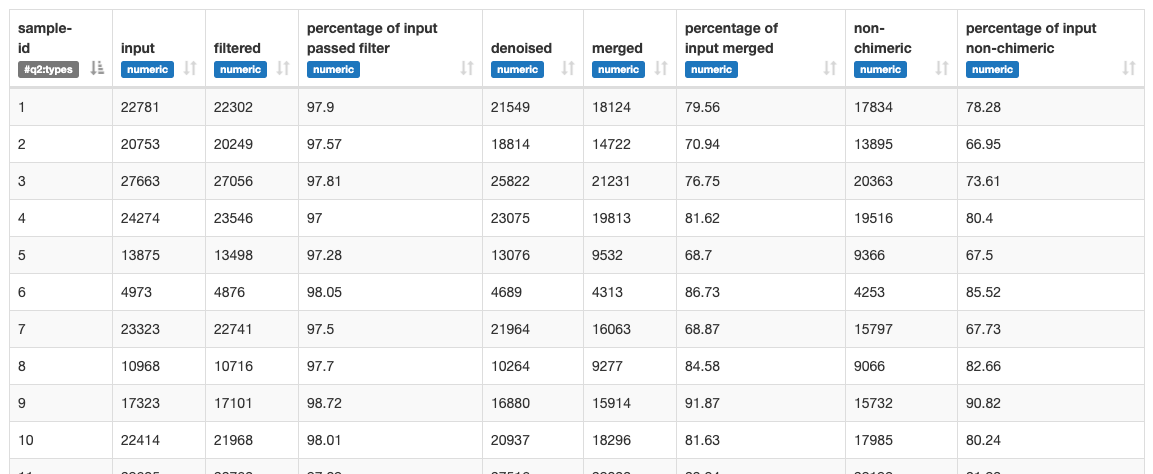The image size is (1153, 474).
Task: Click filtered value 20249 in row 2
Action: (233, 144)
